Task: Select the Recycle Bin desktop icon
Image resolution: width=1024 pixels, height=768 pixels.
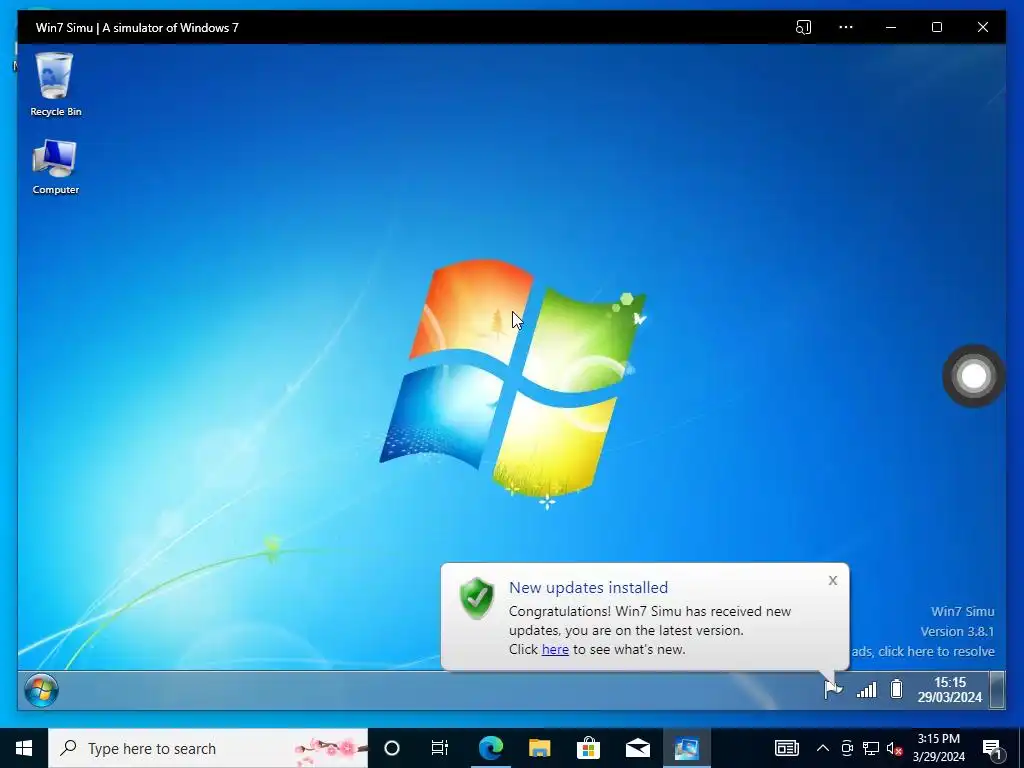Action: click(x=56, y=84)
